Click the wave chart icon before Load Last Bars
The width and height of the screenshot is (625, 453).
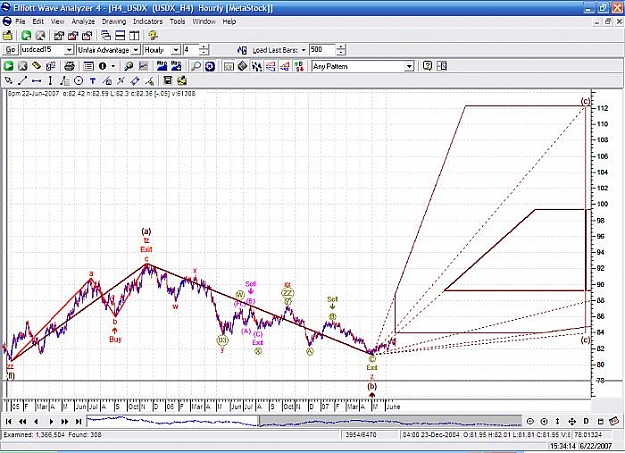pyautogui.click(x=242, y=50)
